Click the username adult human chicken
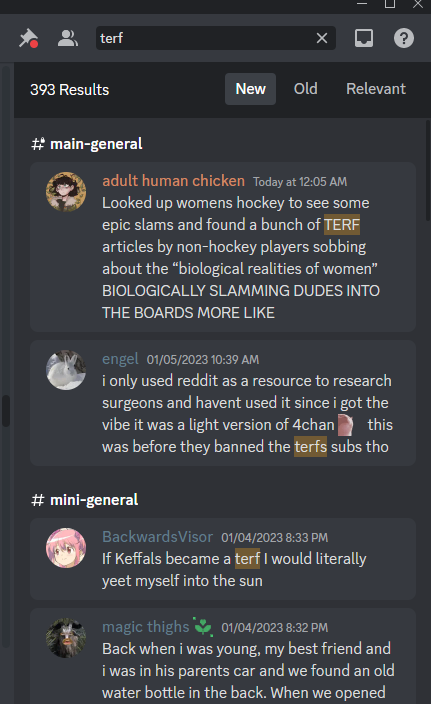431x704 pixels. [x=173, y=181]
